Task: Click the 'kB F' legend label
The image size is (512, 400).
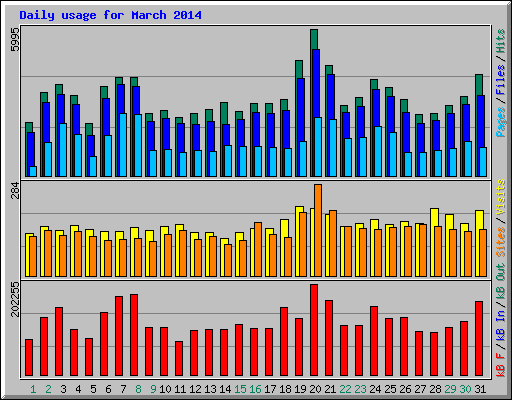Action: coord(500,365)
